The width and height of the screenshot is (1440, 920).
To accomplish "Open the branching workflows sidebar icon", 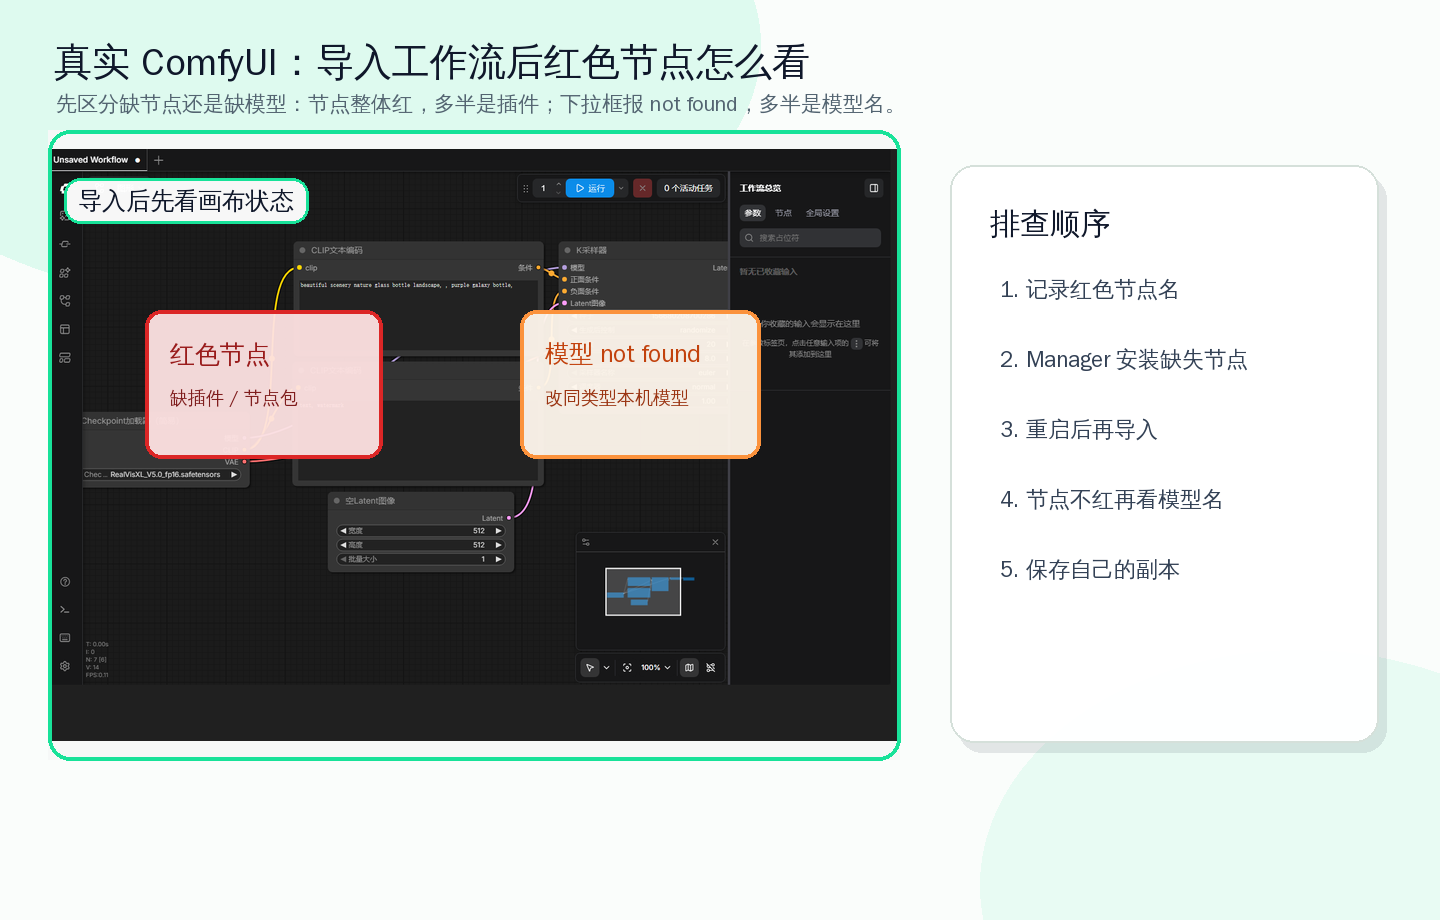I will (x=65, y=301).
